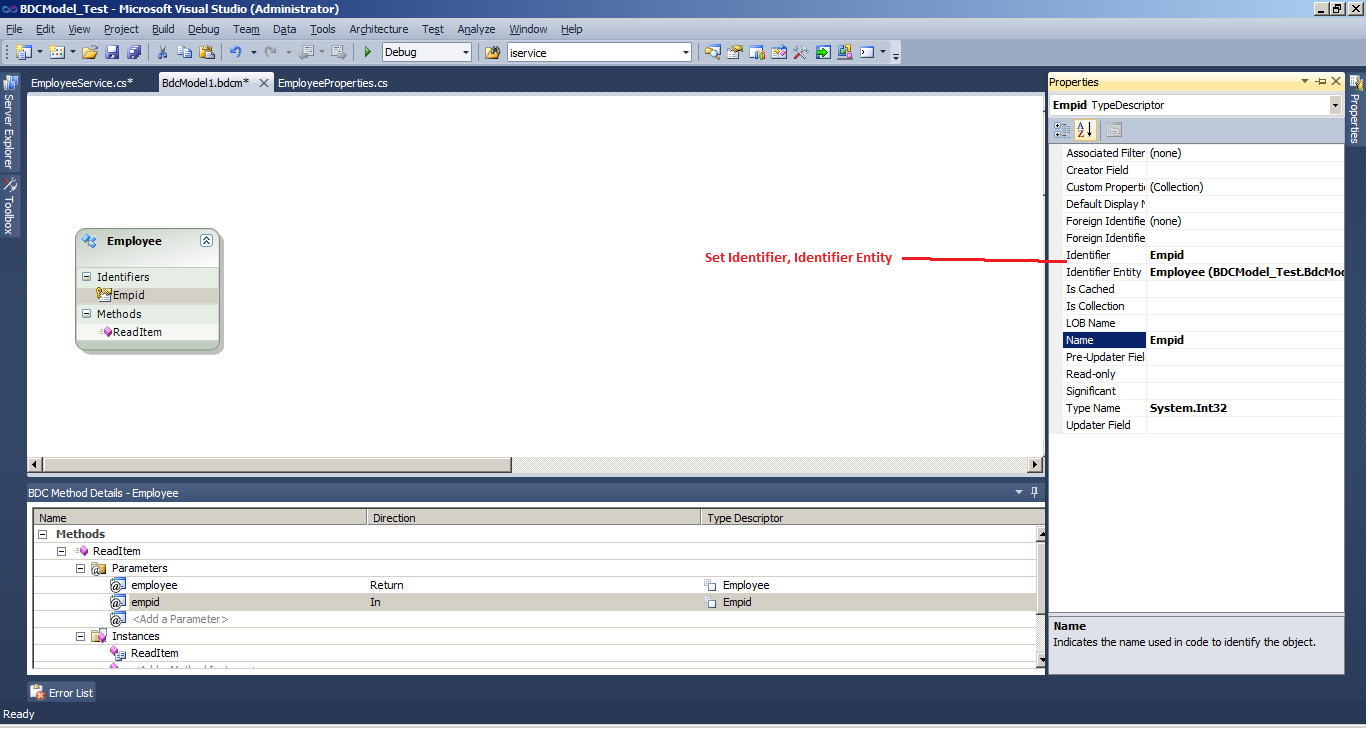
Task: Open the iservice find combo box dropdown
Action: tap(685, 52)
